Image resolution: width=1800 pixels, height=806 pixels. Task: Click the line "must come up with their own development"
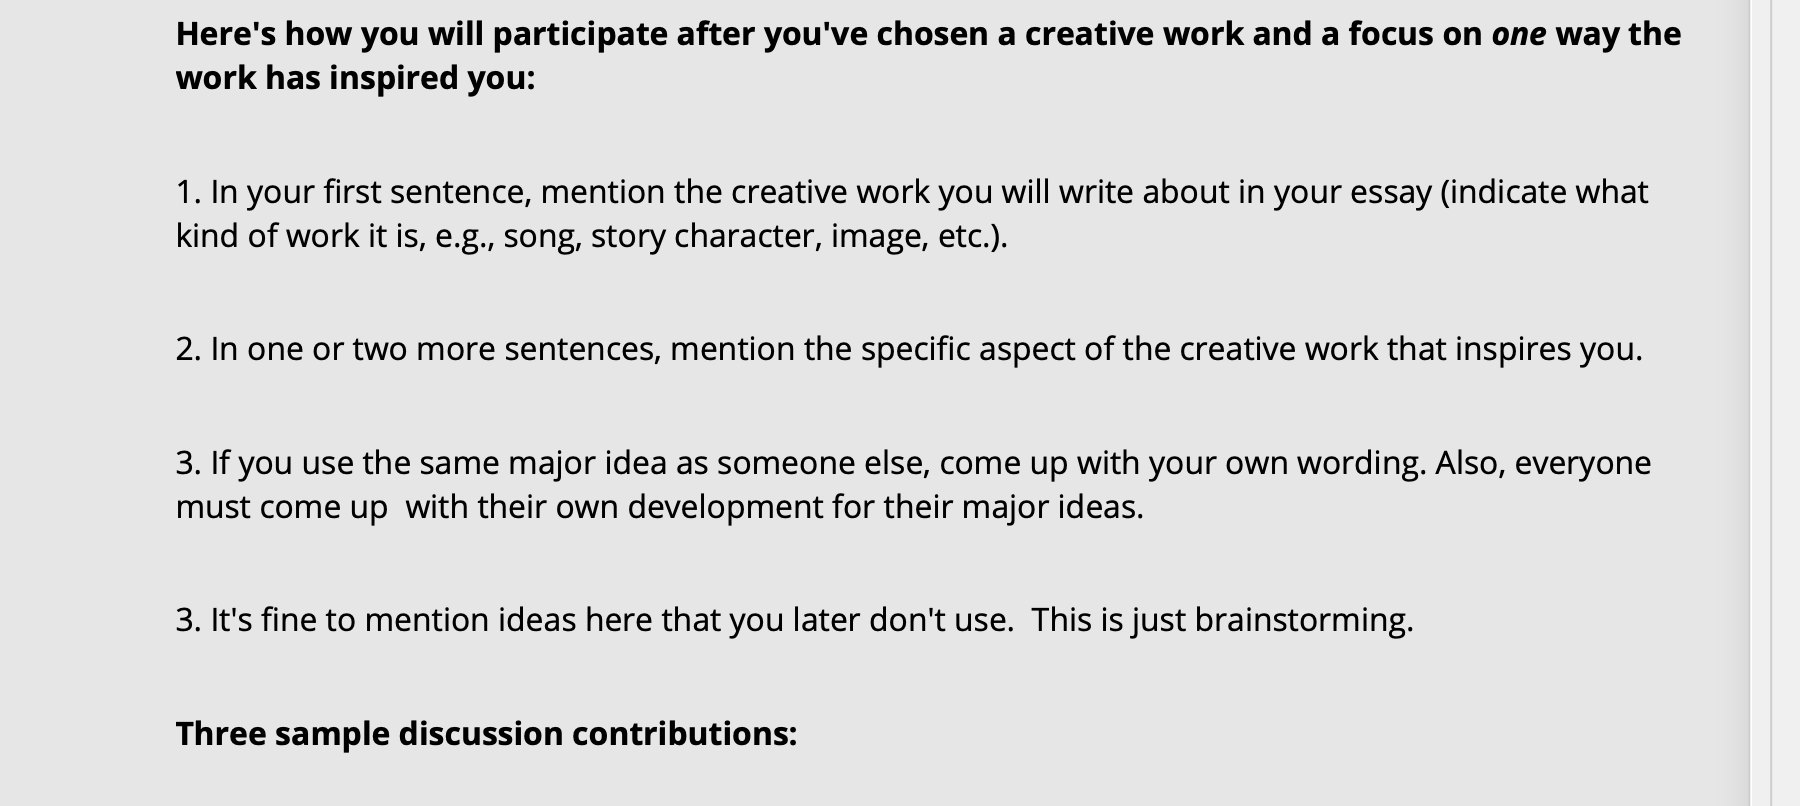(660, 507)
